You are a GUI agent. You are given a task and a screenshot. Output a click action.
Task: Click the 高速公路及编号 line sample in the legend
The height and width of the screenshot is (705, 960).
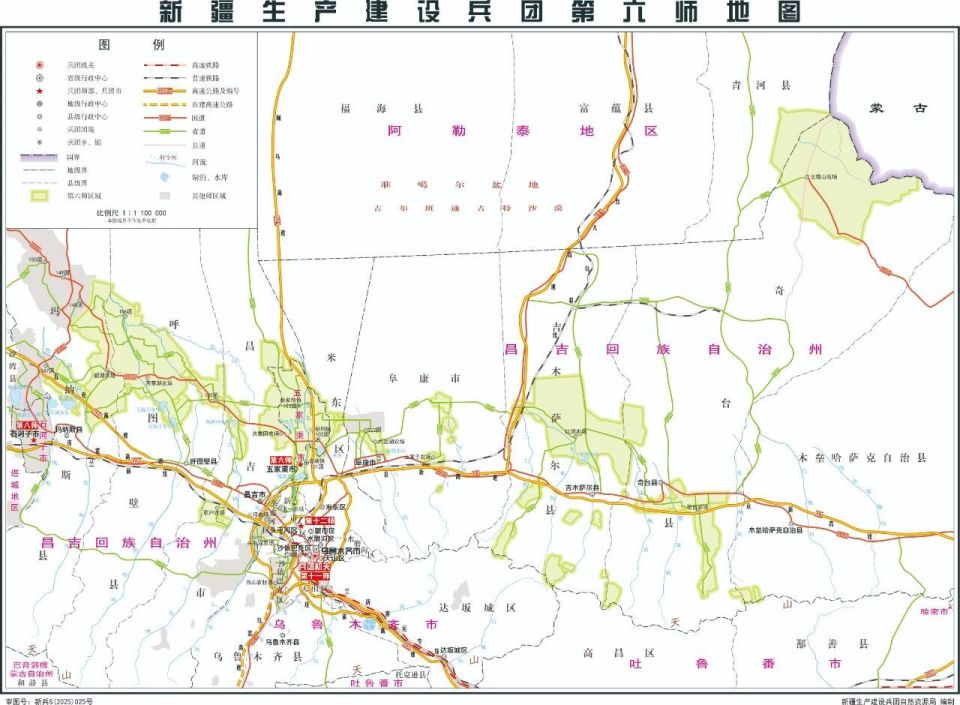165,91
